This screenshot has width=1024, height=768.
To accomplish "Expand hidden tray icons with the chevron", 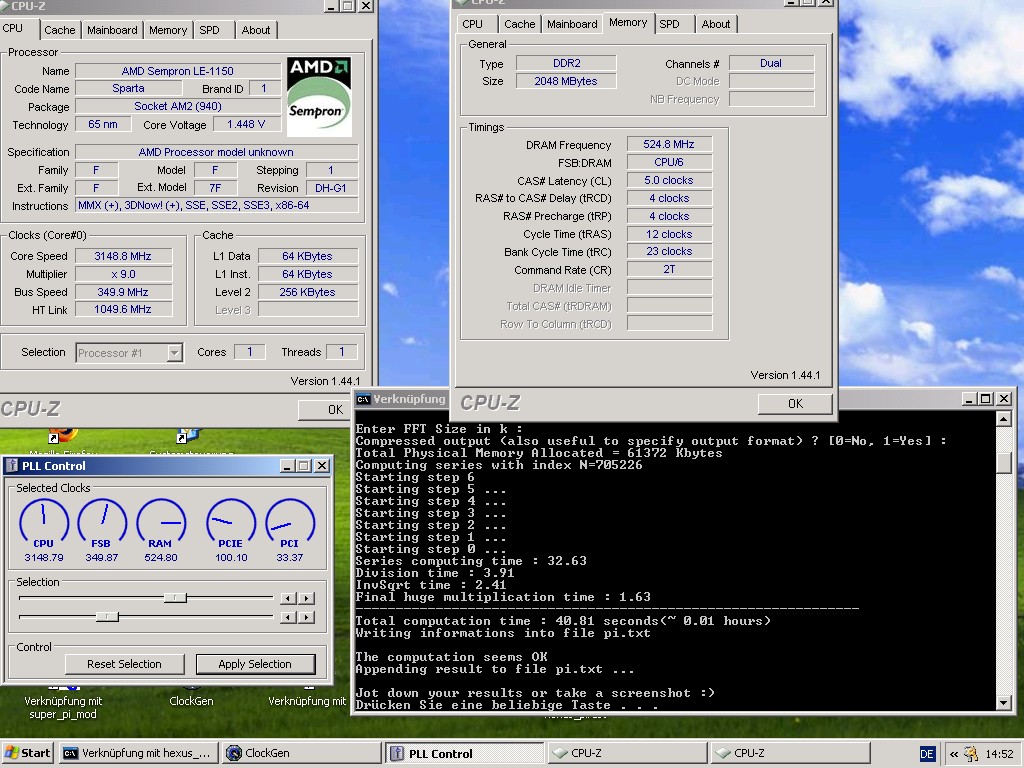I will pos(954,754).
